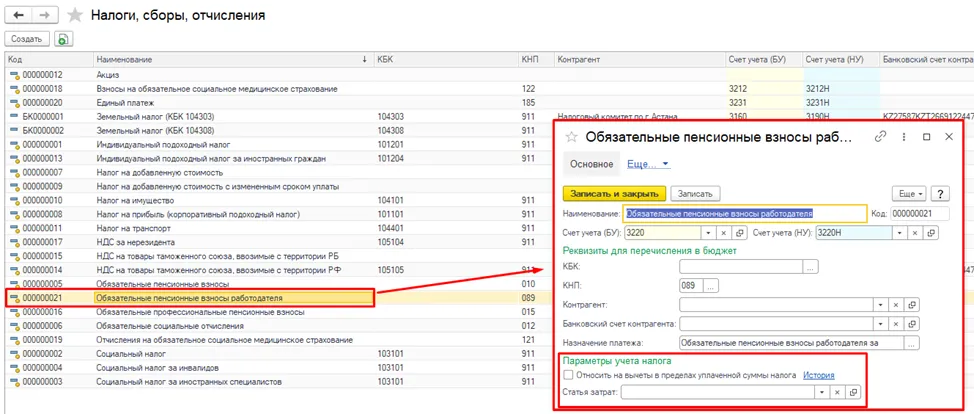Click ellipsis button of Назначение платежа
The image size is (974, 414).
[x=911, y=343]
